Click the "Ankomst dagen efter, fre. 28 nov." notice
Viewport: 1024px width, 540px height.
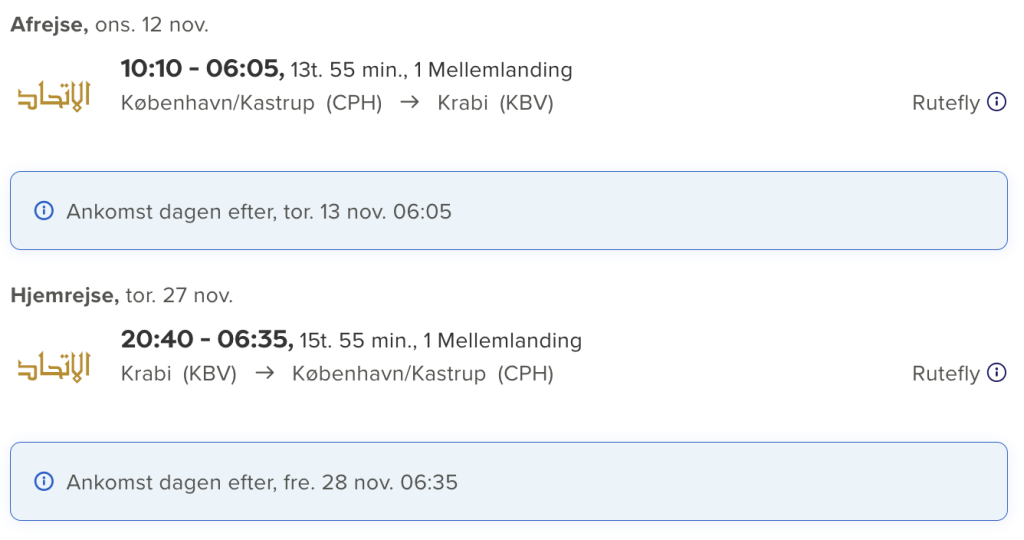[509, 482]
